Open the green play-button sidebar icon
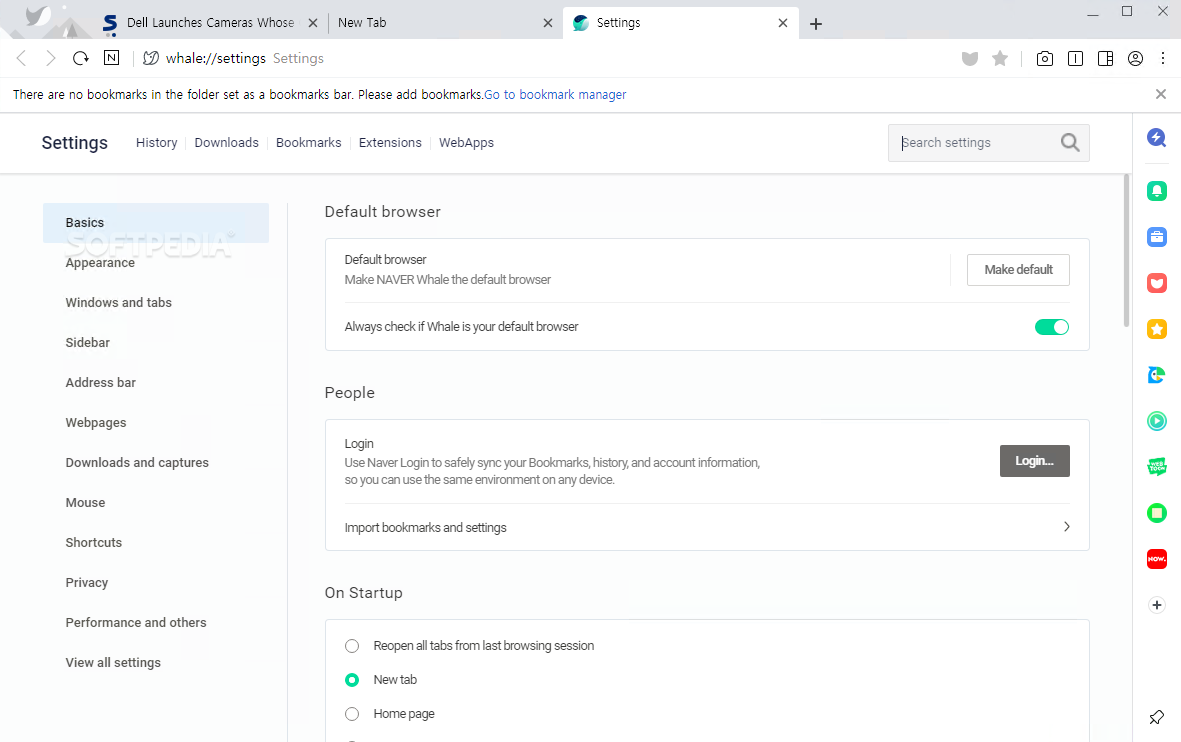This screenshot has width=1181, height=742. 1157,420
